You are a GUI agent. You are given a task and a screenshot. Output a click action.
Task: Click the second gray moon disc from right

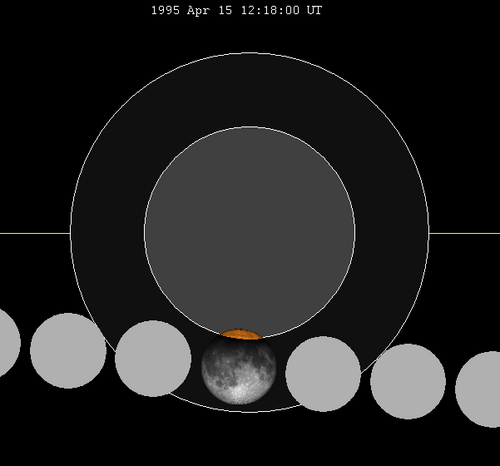point(408,382)
